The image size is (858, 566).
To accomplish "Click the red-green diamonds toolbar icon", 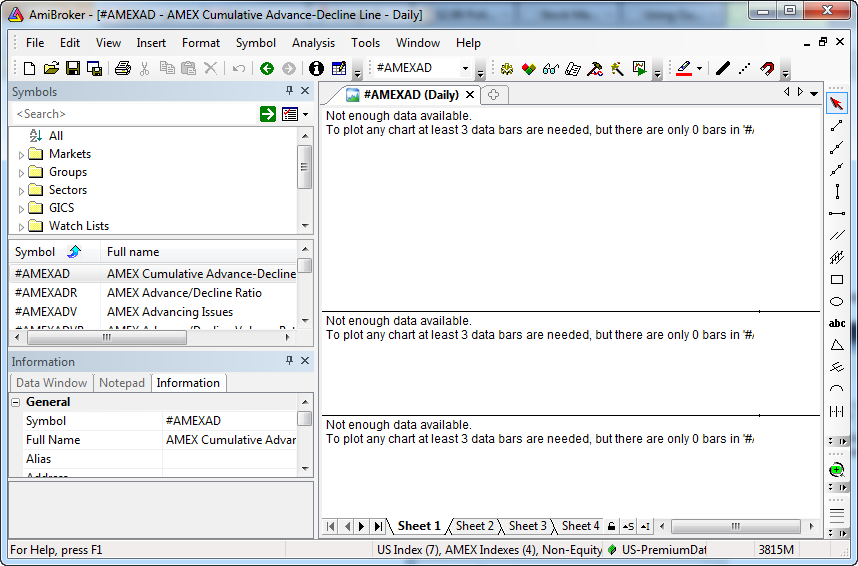I will point(529,69).
